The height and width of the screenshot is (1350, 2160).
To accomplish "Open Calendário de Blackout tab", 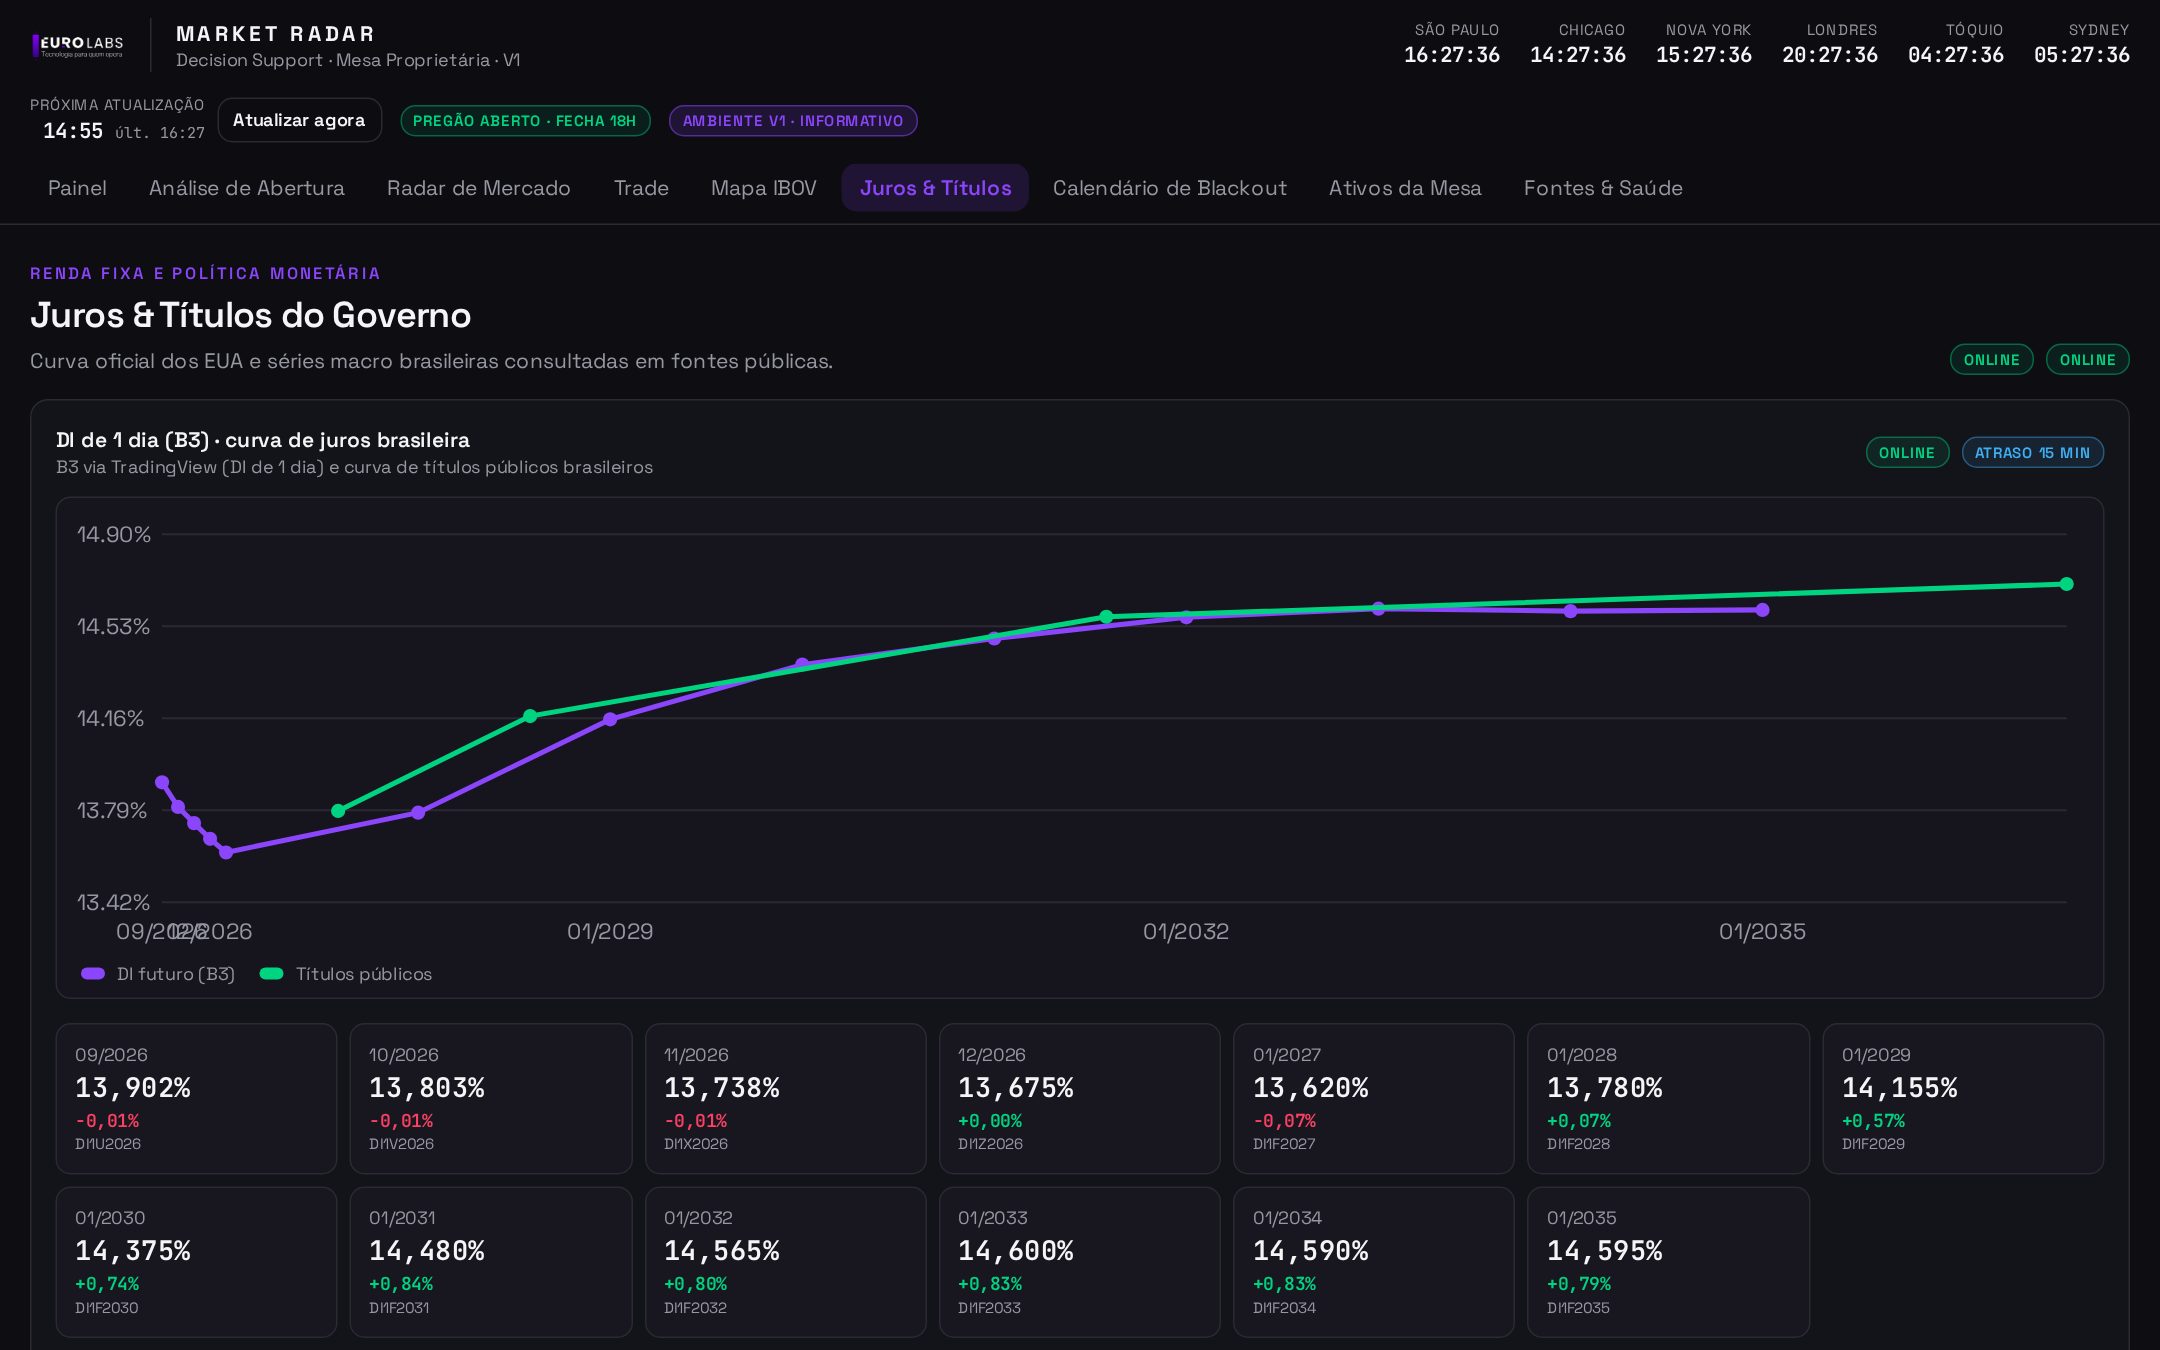I will pyautogui.click(x=1170, y=188).
